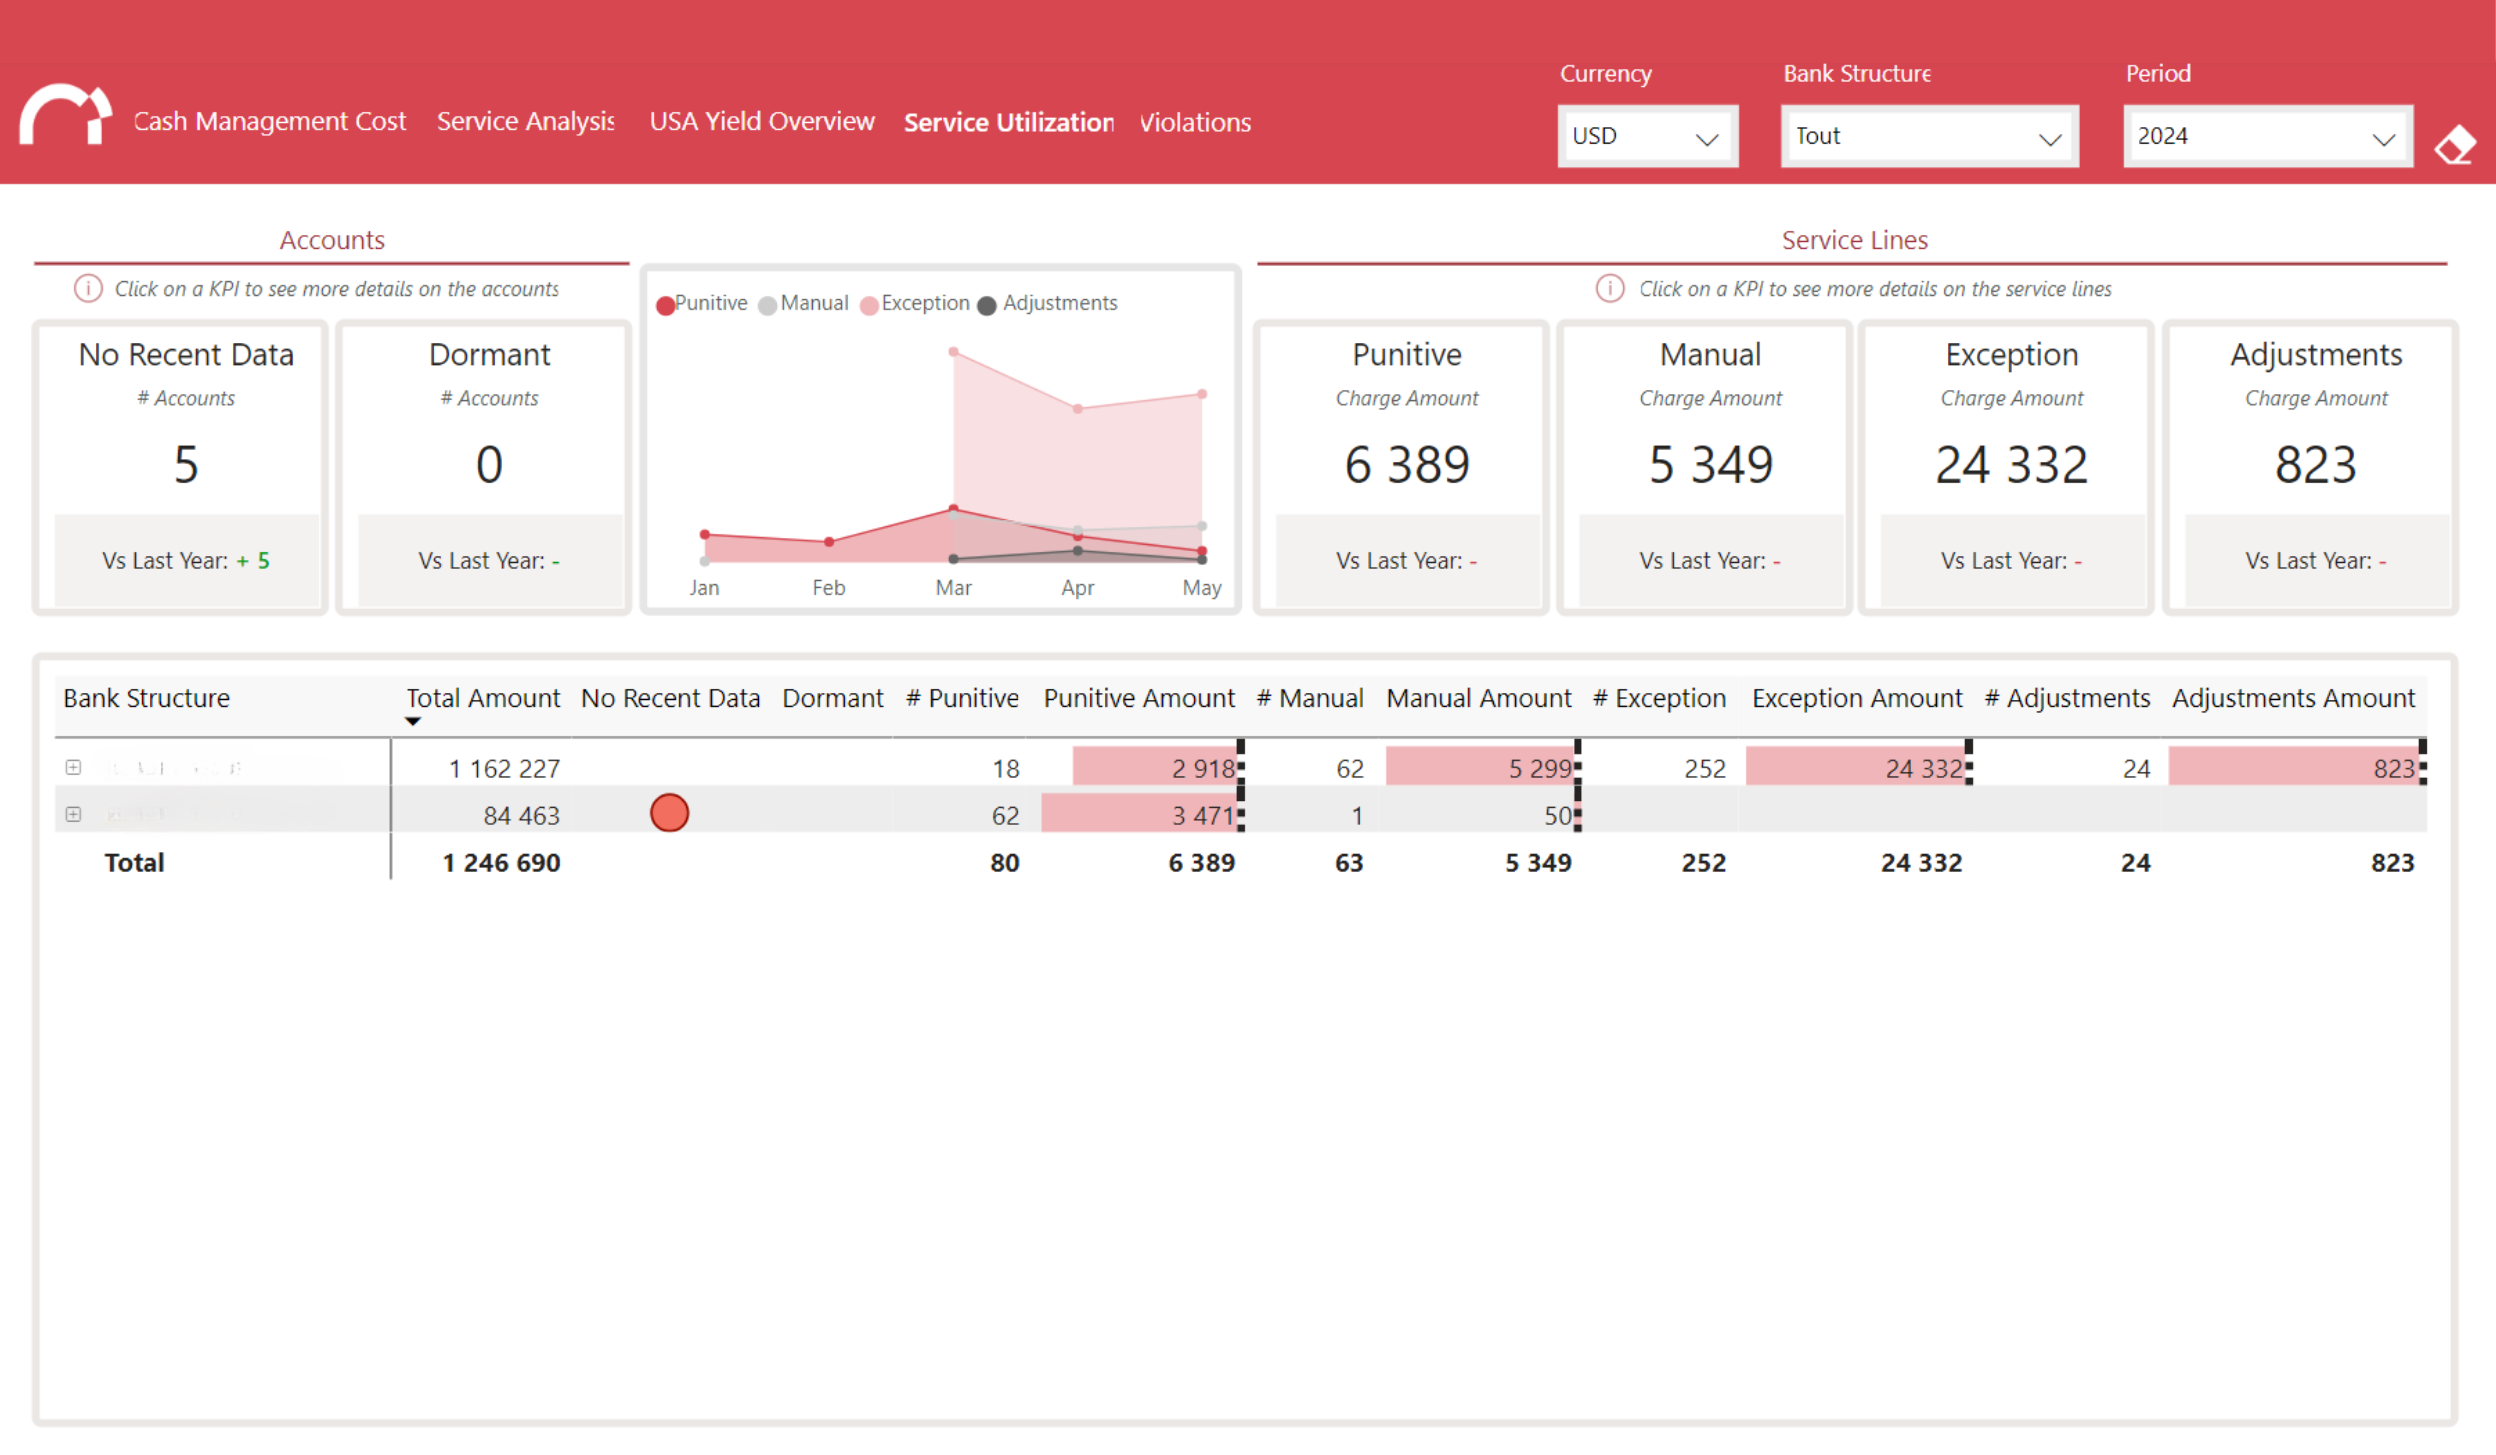Click the Service Lines info icon
Viewport: 2496px width, 1455px height.
[1609, 289]
